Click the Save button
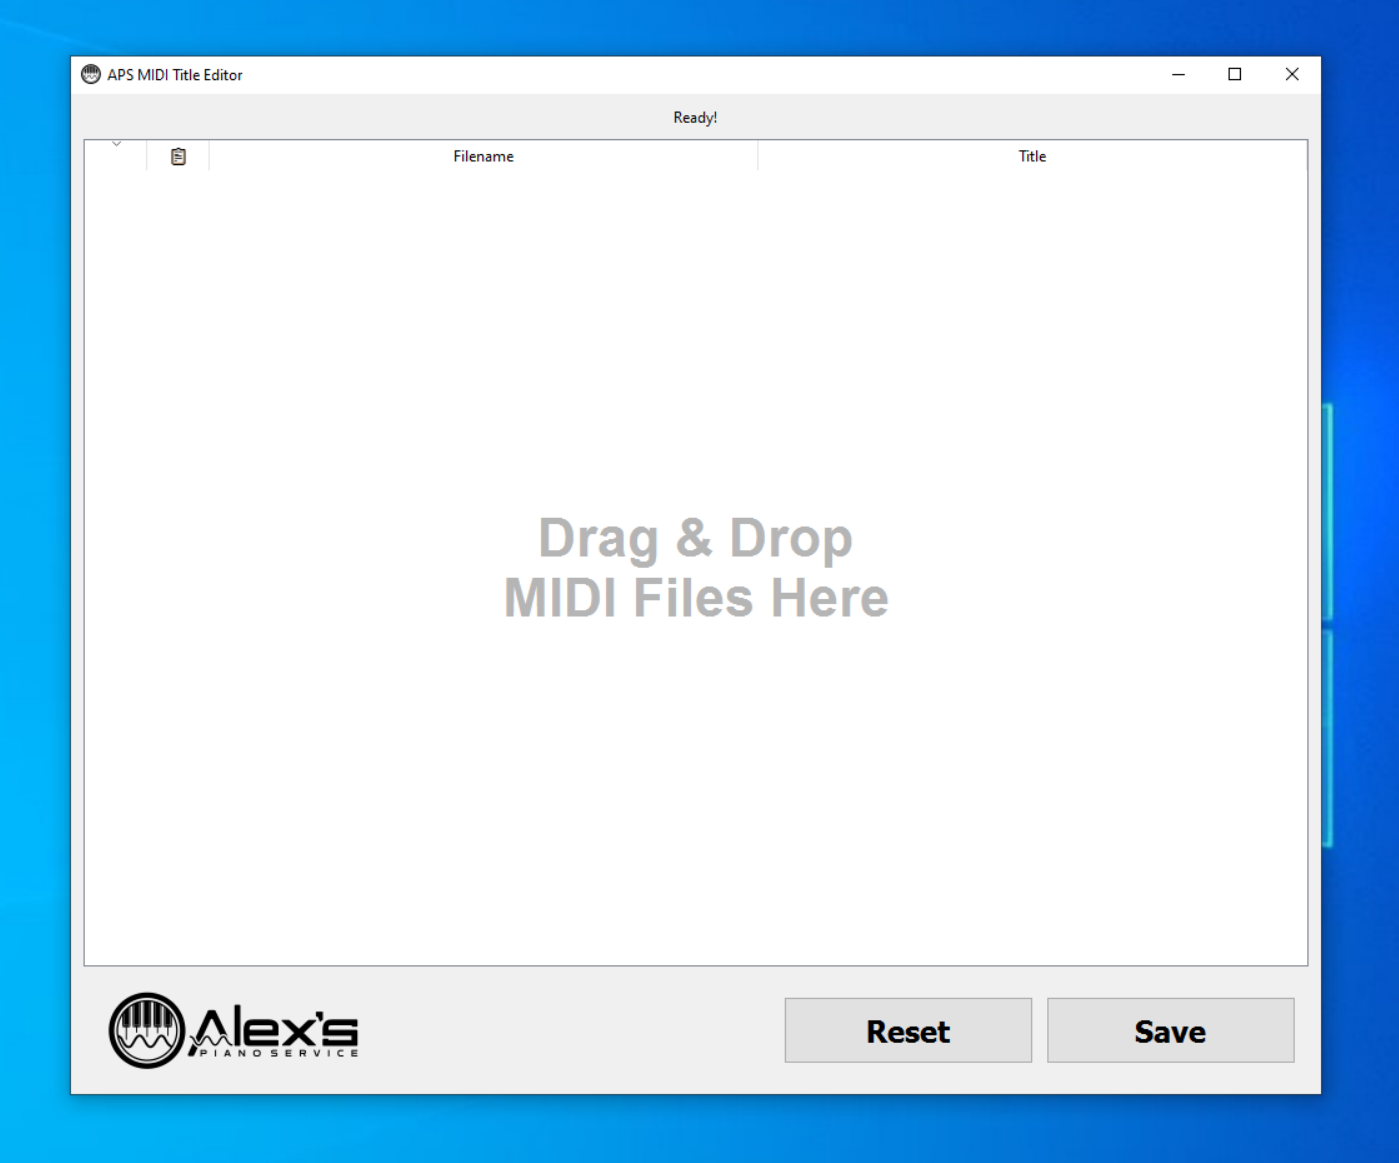1399x1163 pixels. 1170,1030
